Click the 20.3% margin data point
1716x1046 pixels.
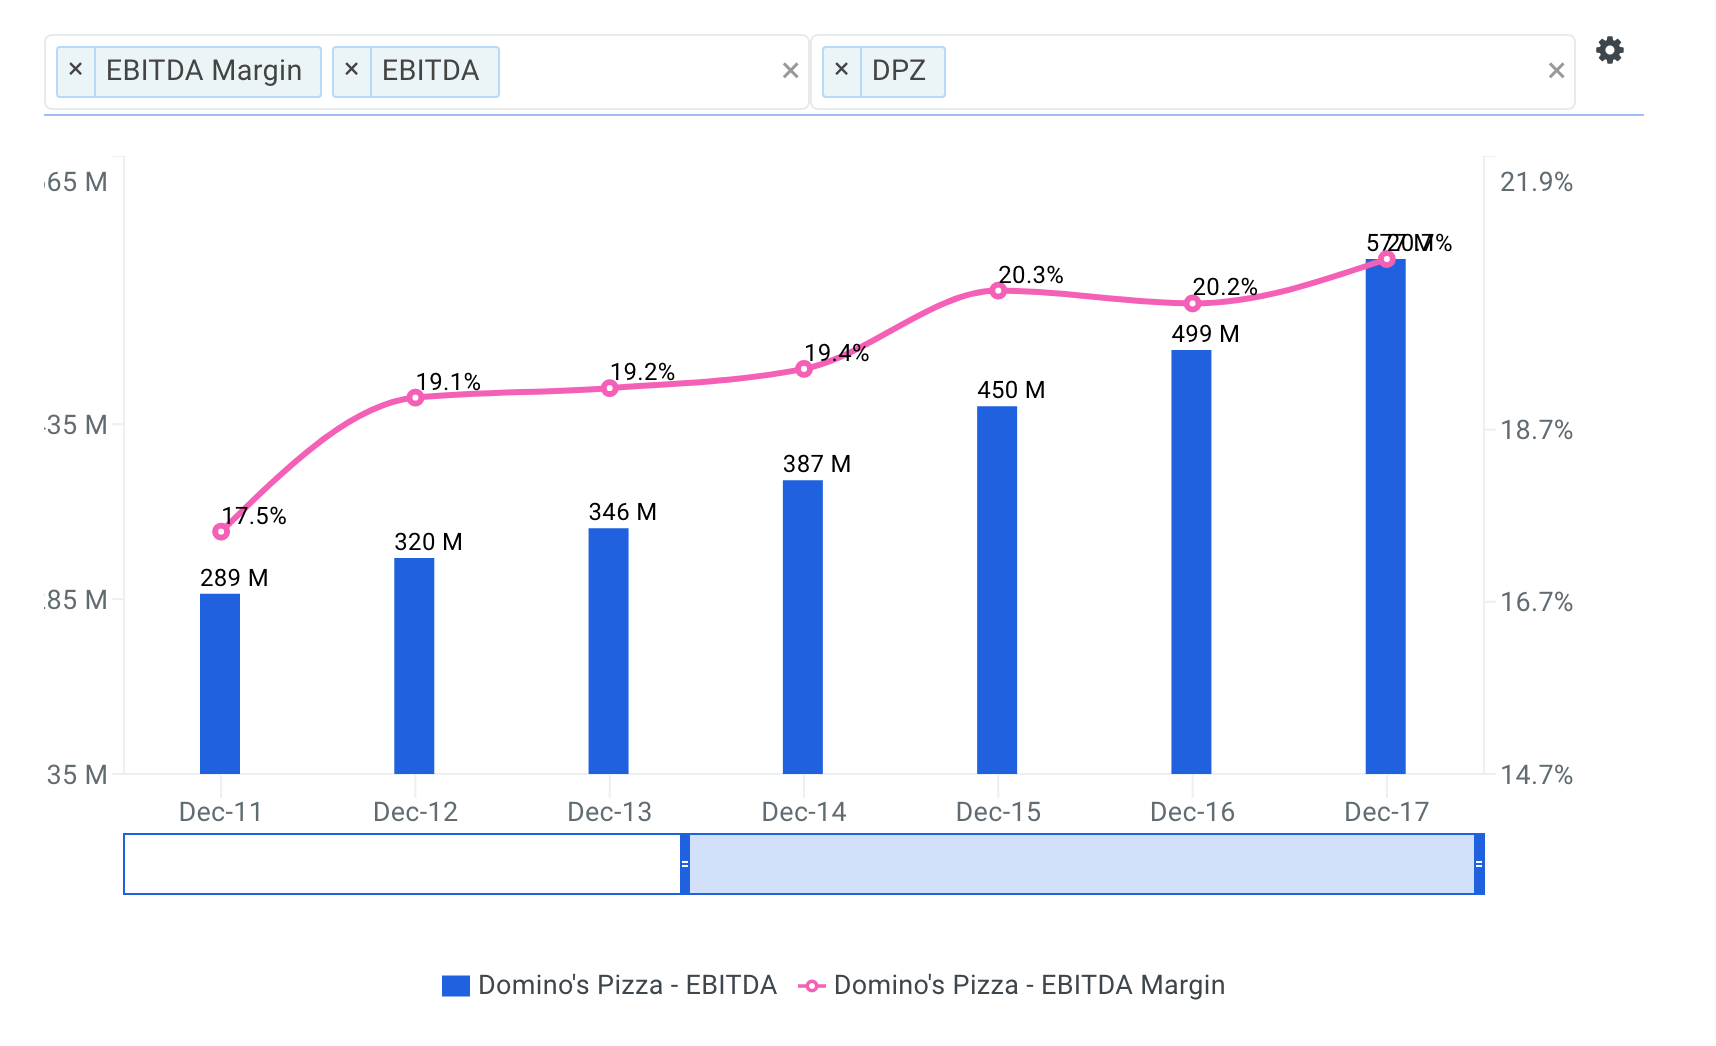[998, 291]
